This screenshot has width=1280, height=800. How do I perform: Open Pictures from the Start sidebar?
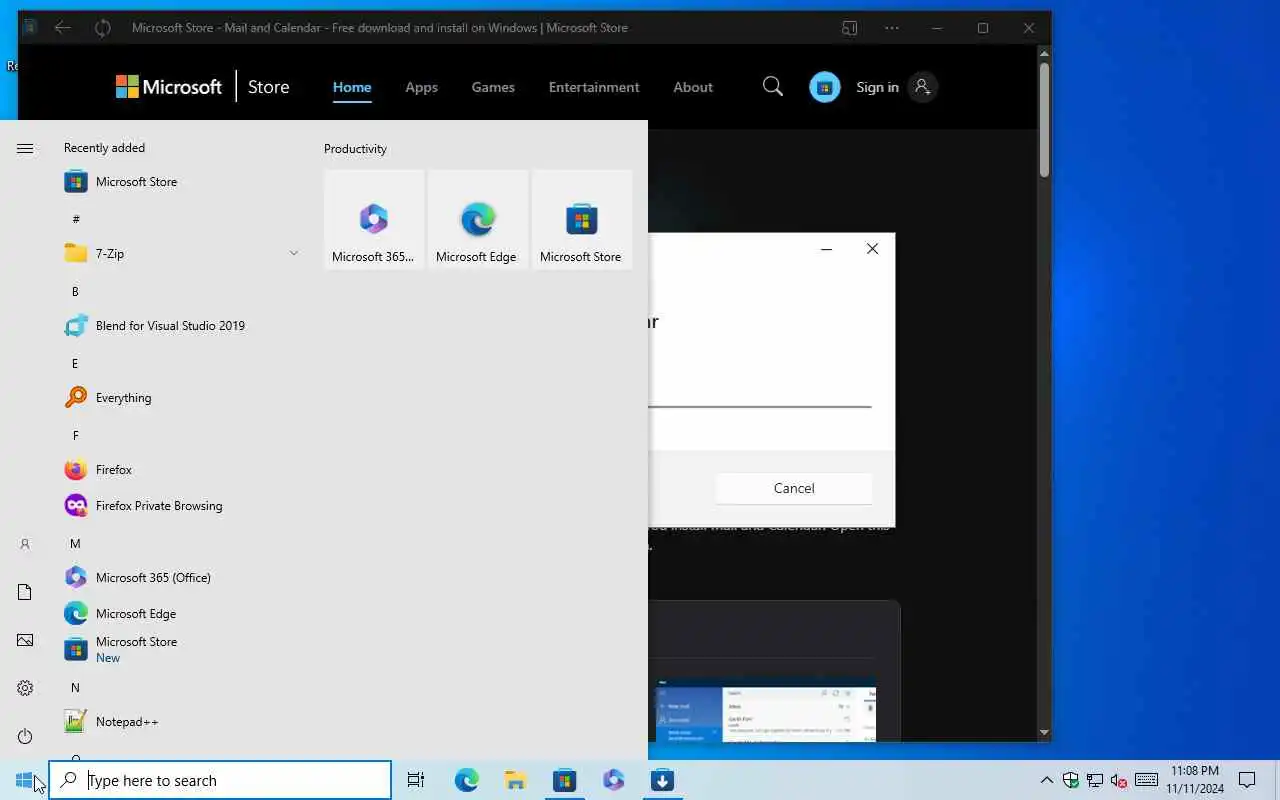coord(25,640)
